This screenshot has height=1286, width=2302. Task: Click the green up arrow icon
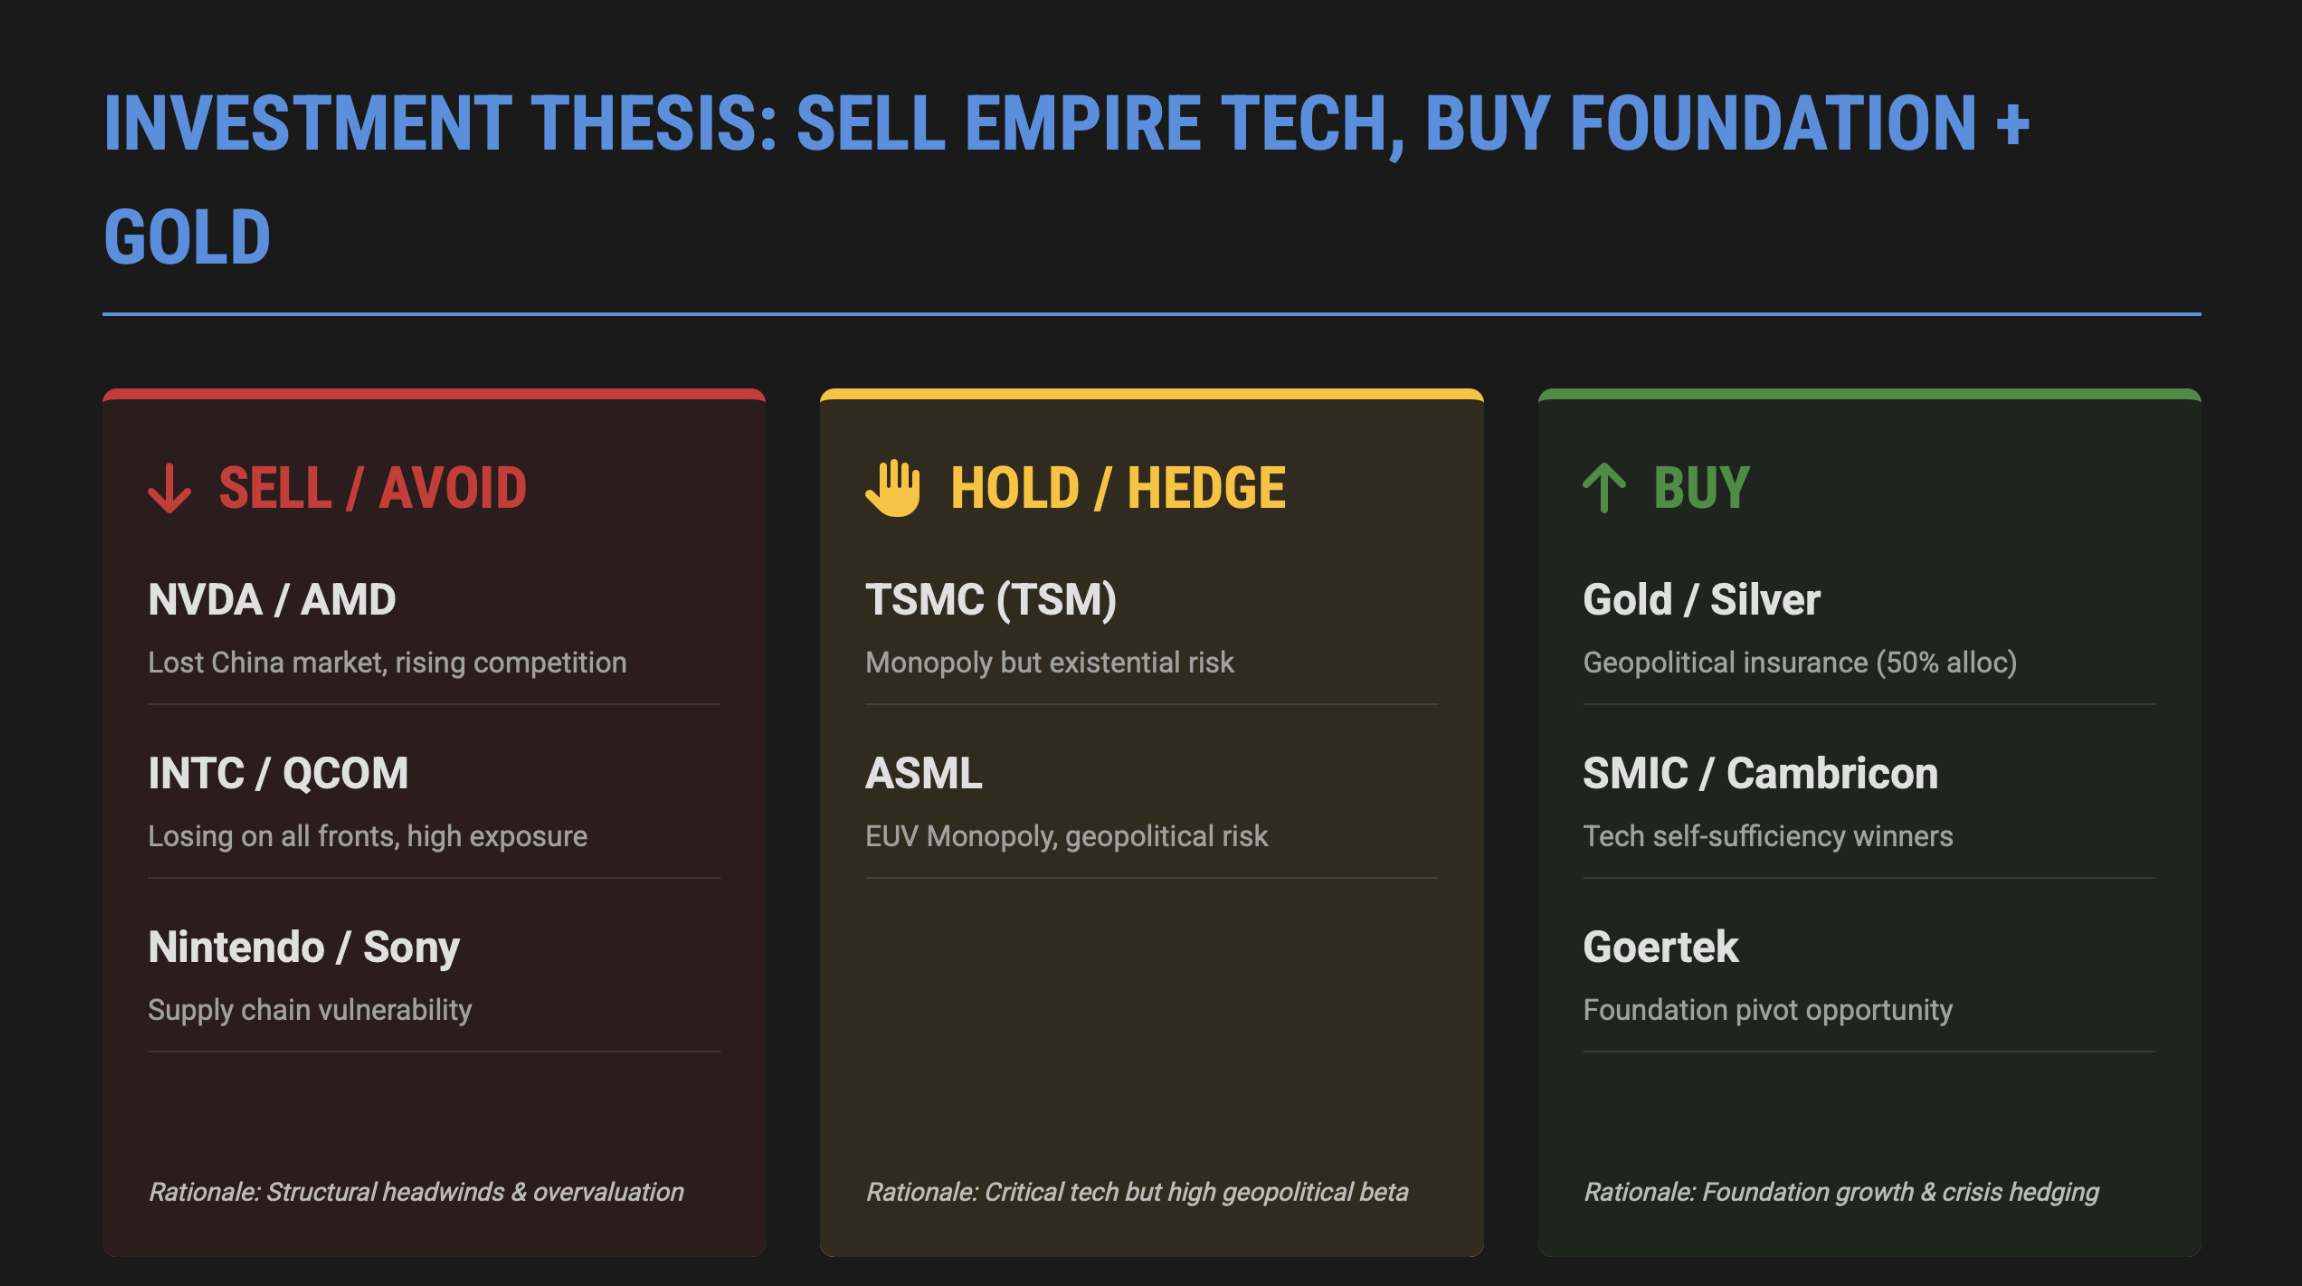click(1604, 488)
